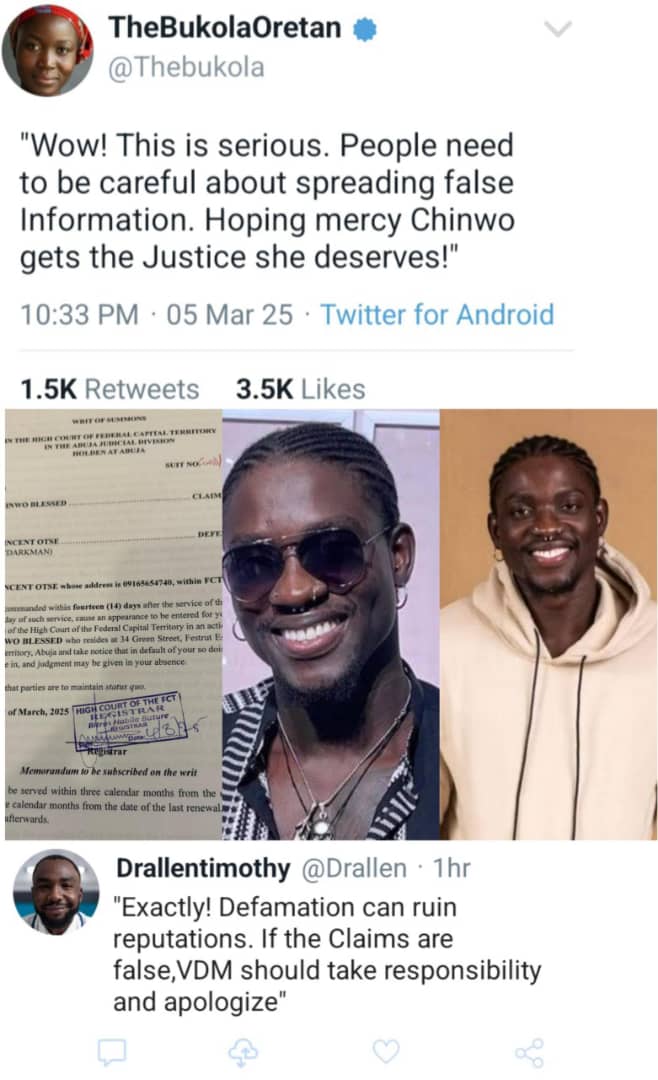Open the photo of man wearing sunglasses

pos(331,624)
